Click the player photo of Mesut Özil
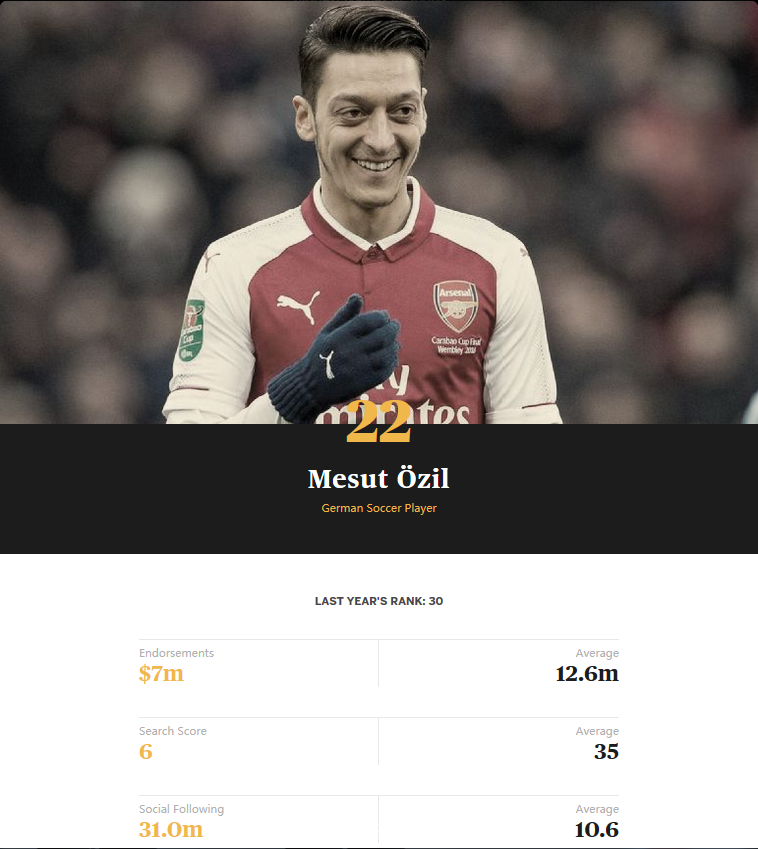This screenshot has width=758, height=849. 378,212
